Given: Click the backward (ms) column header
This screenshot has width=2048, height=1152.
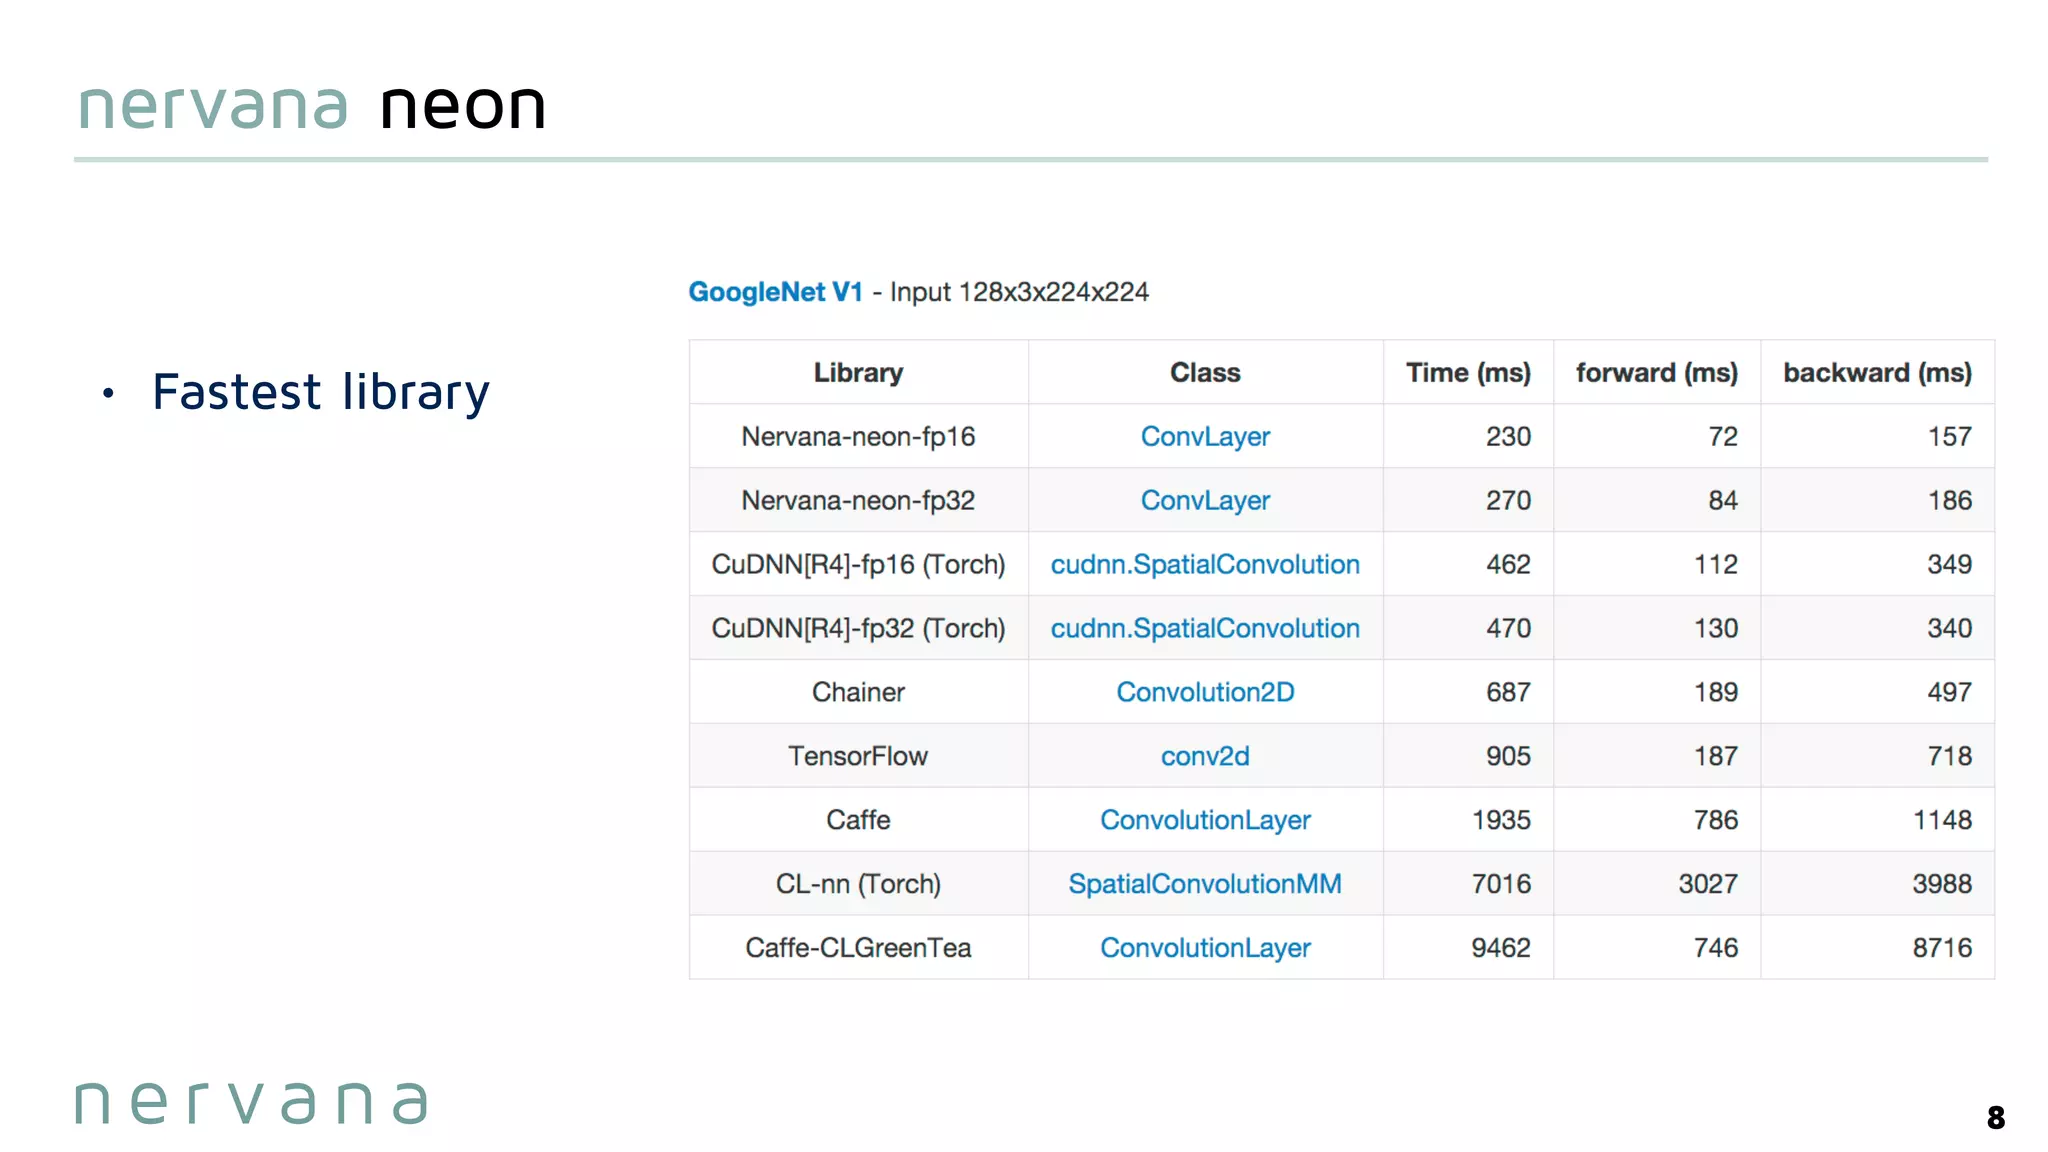Looking at the screenshot, I should point(1877,373).
